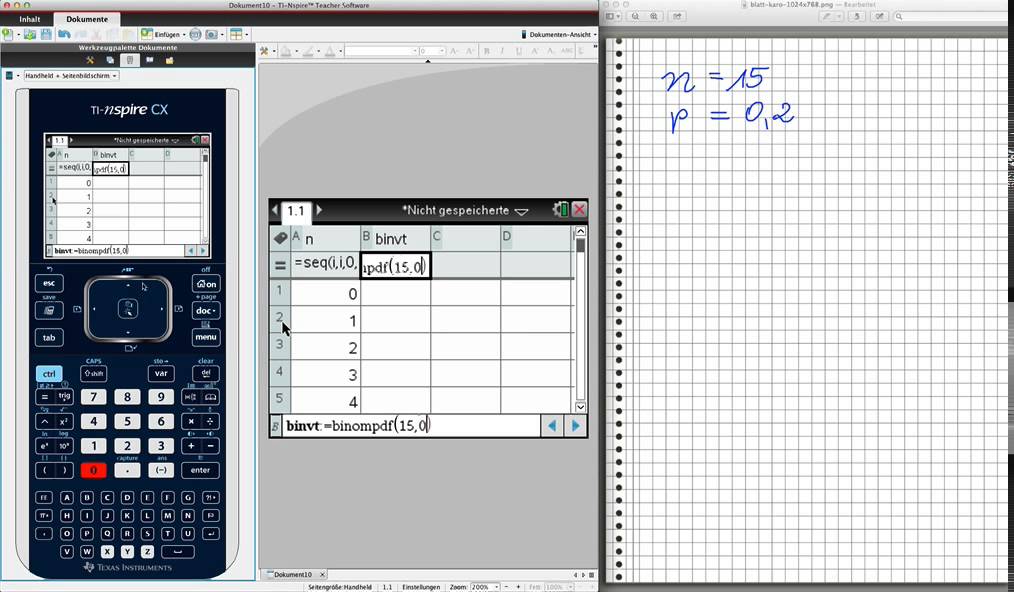Click share icon in Preview window toolbar
Screen dimensions: 1014x592
pyautogui.click(x=677, y=16)
